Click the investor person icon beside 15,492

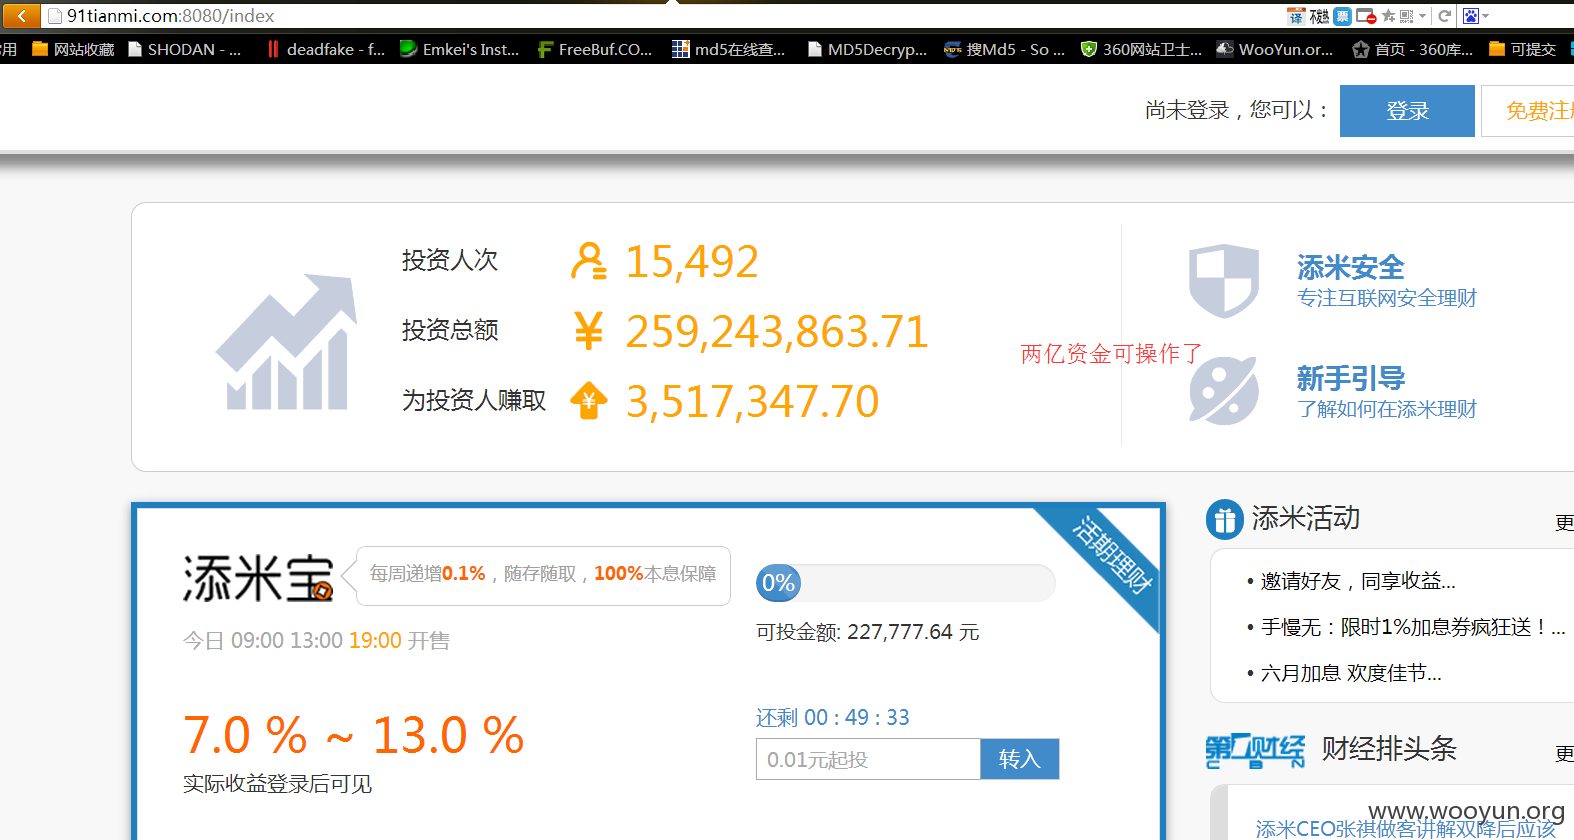tap(588, 261)
